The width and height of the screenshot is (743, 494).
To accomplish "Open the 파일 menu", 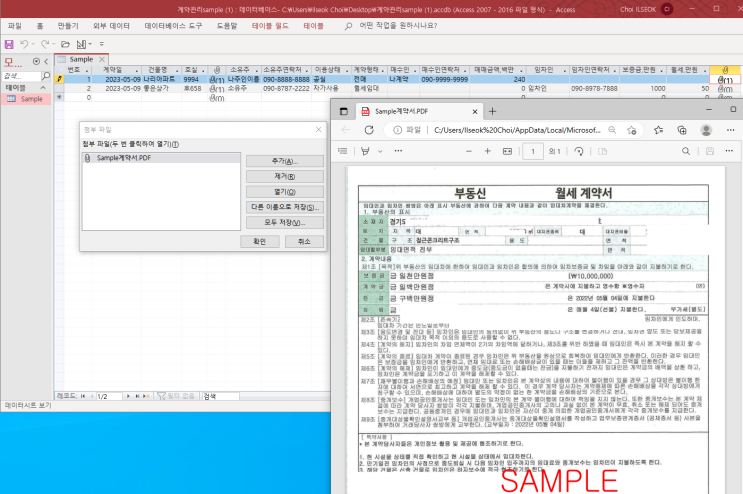I will 15,26.
